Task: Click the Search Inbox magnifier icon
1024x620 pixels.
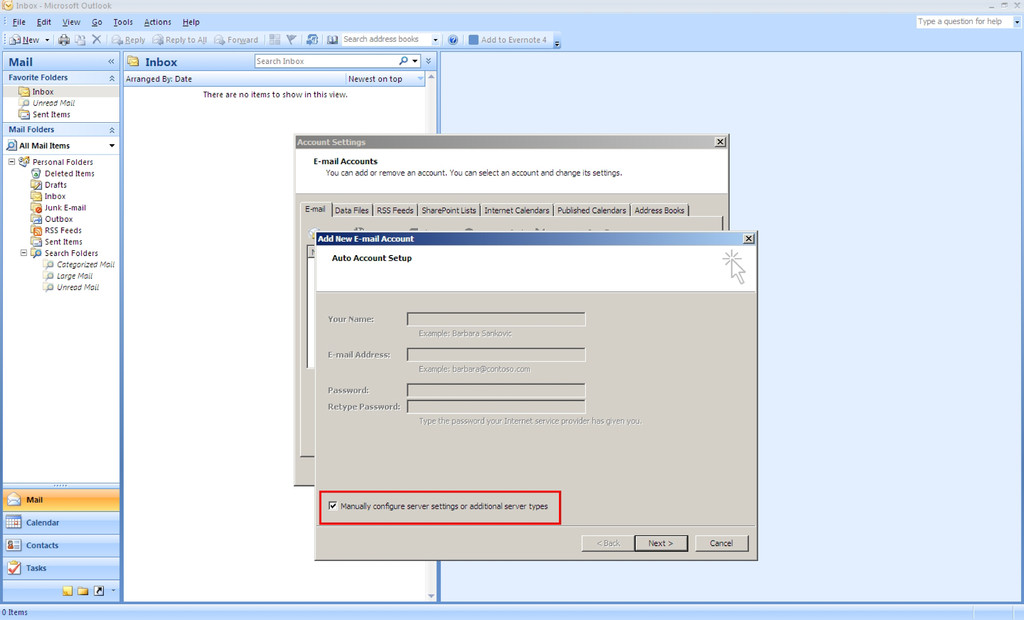Action: 404,61
